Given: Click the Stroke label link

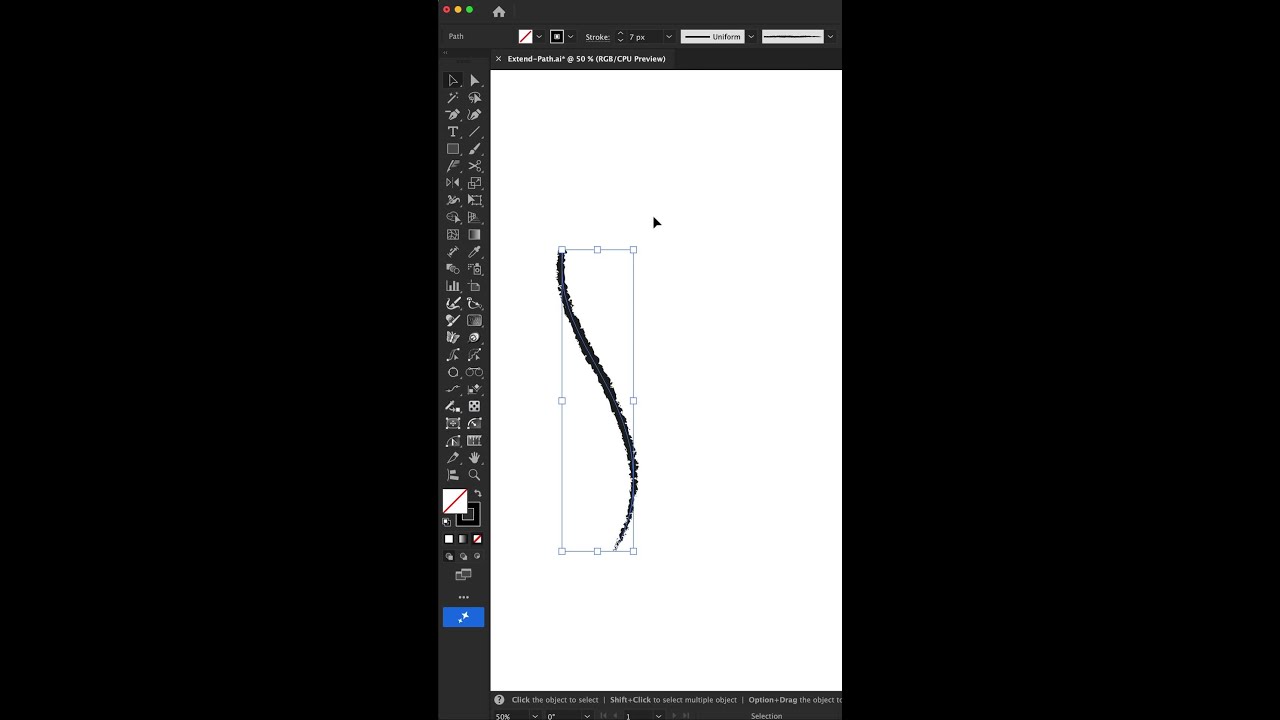Looking at the screenshot, I should (x=597, y=37).
